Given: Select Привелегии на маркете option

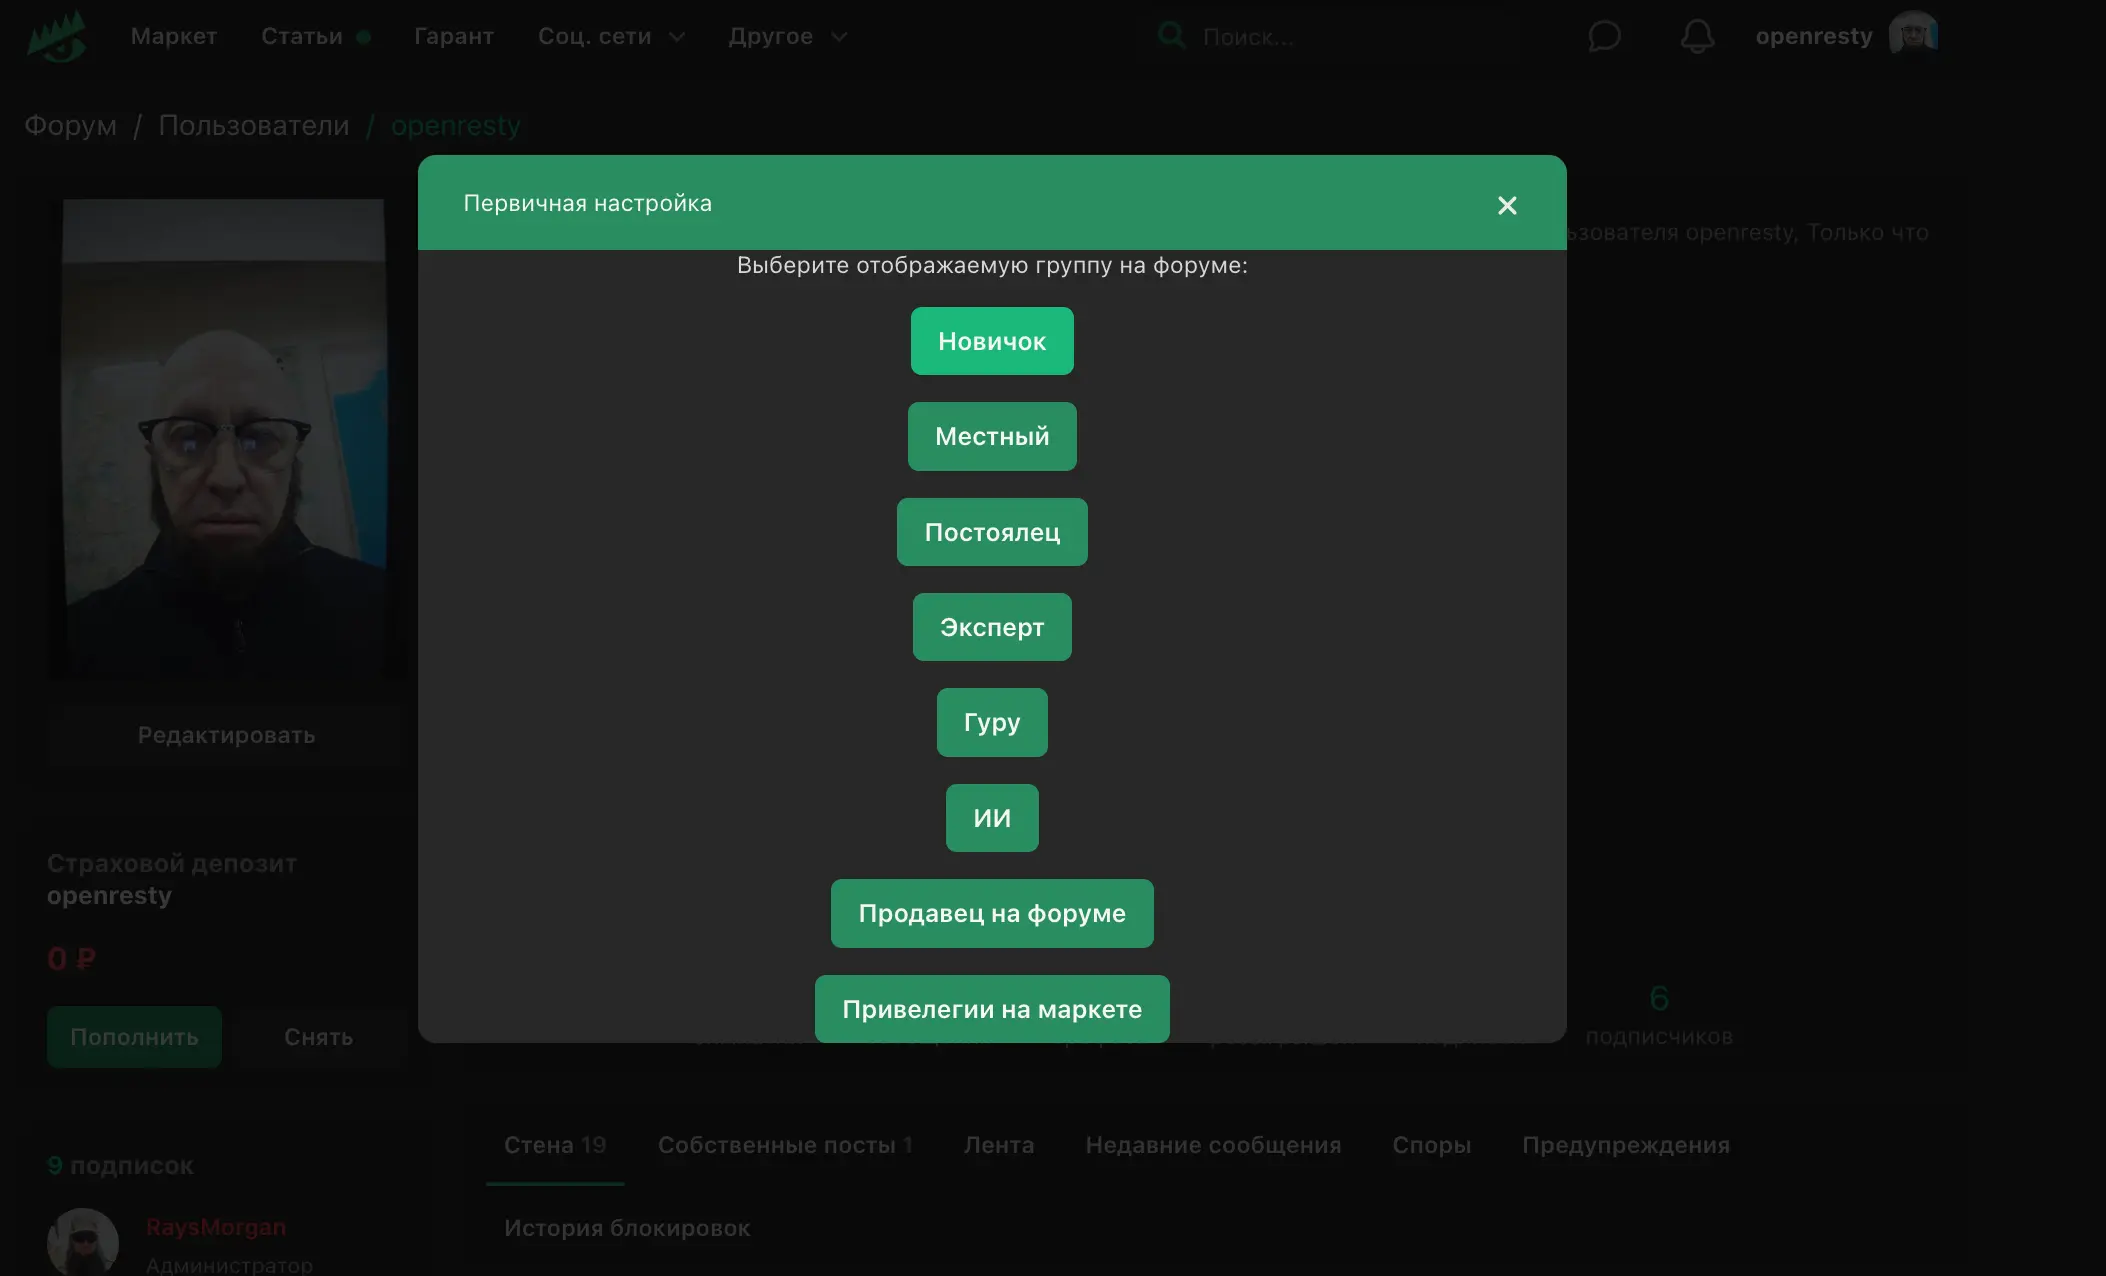Looking at the screenshot, I should click(x=991, y=1008).
